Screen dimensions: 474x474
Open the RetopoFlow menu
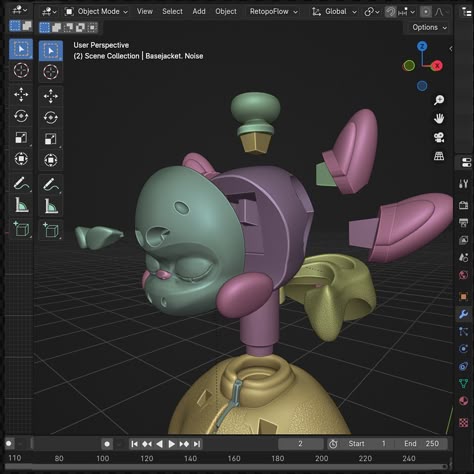coord(273,12)
